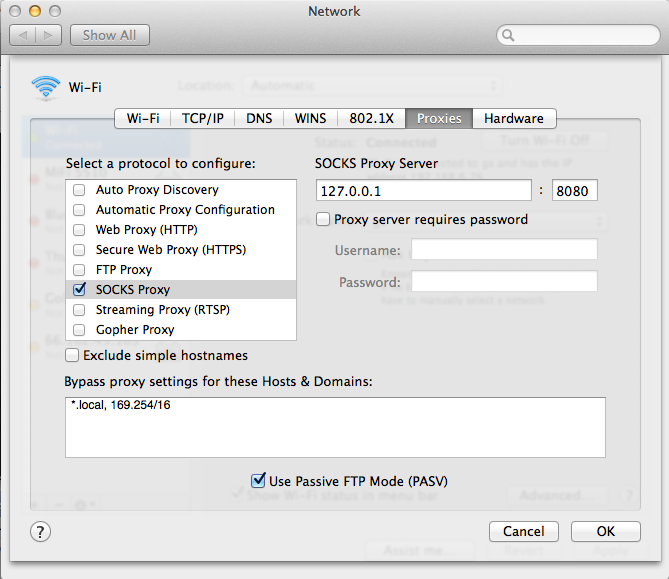Enable Auto Proxy Discovery checkbox
Viewport: 669px width, 579px height.
tap(79, 190)
